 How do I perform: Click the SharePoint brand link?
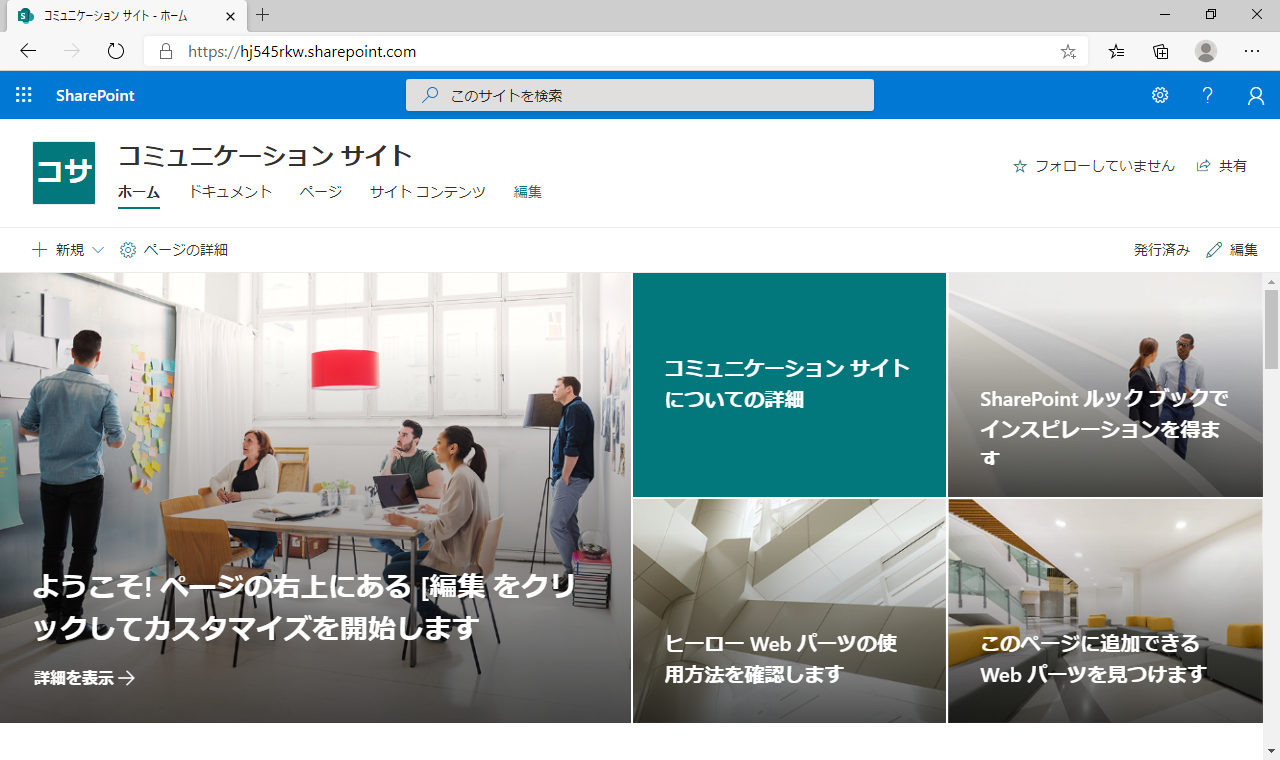[95, 95]
